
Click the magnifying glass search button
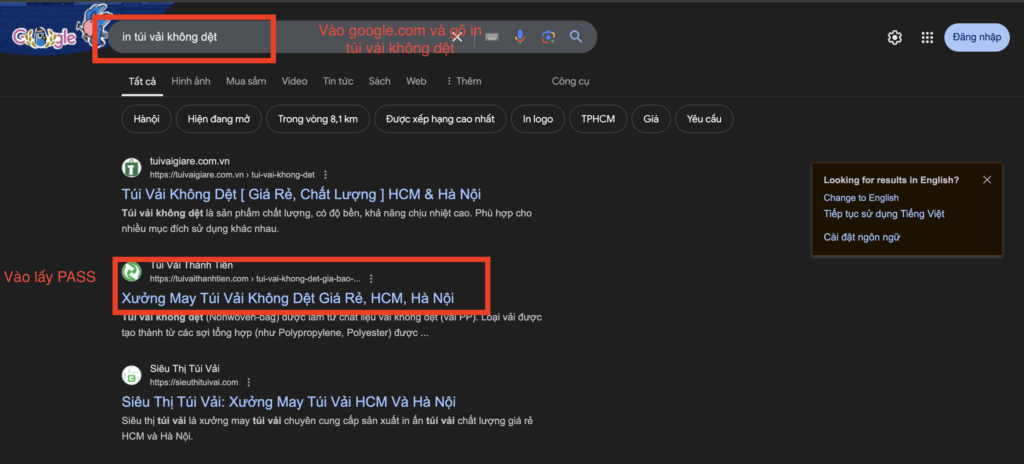(576, 37)
